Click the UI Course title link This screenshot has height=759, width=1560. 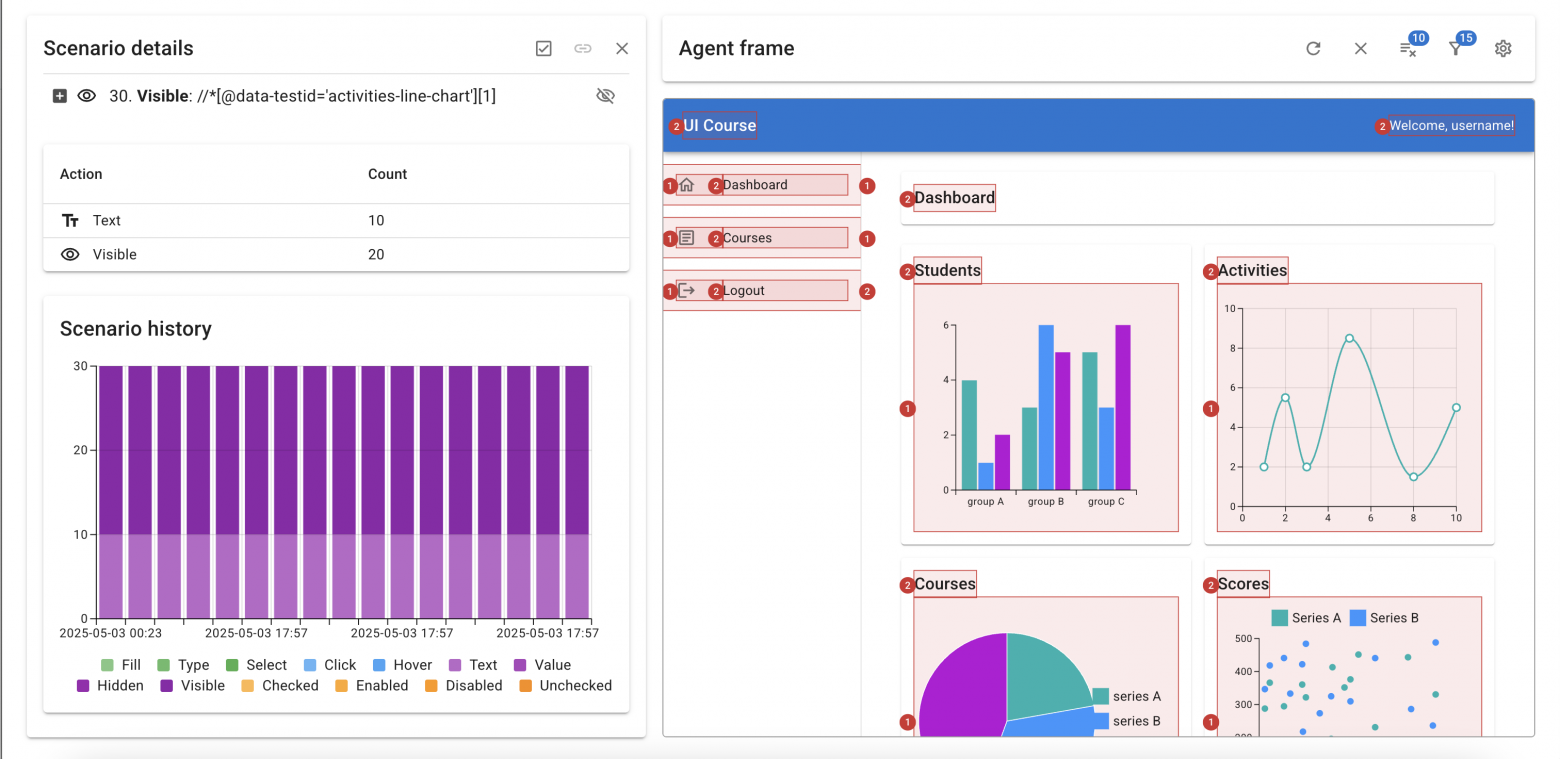pyautogui.click(x=719, y=126)
